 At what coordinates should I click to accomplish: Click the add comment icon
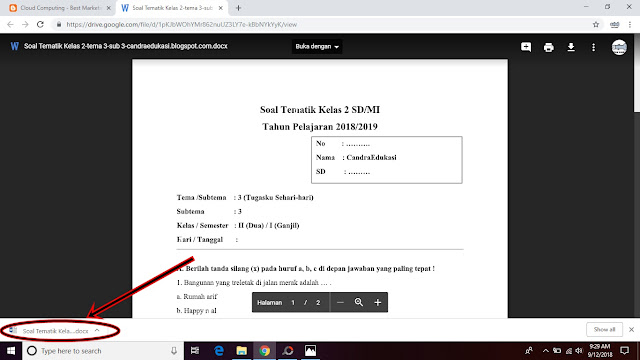pos(526,47)
